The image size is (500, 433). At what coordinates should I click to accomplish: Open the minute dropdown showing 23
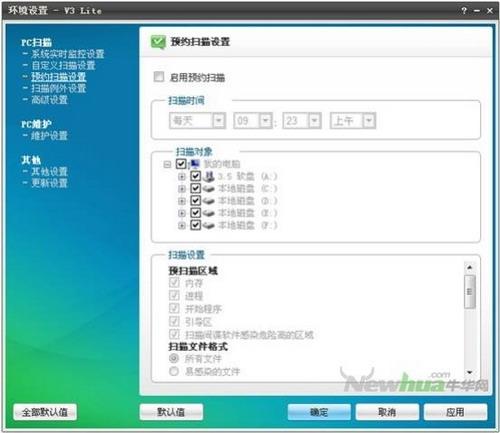[x=315, y=121]
